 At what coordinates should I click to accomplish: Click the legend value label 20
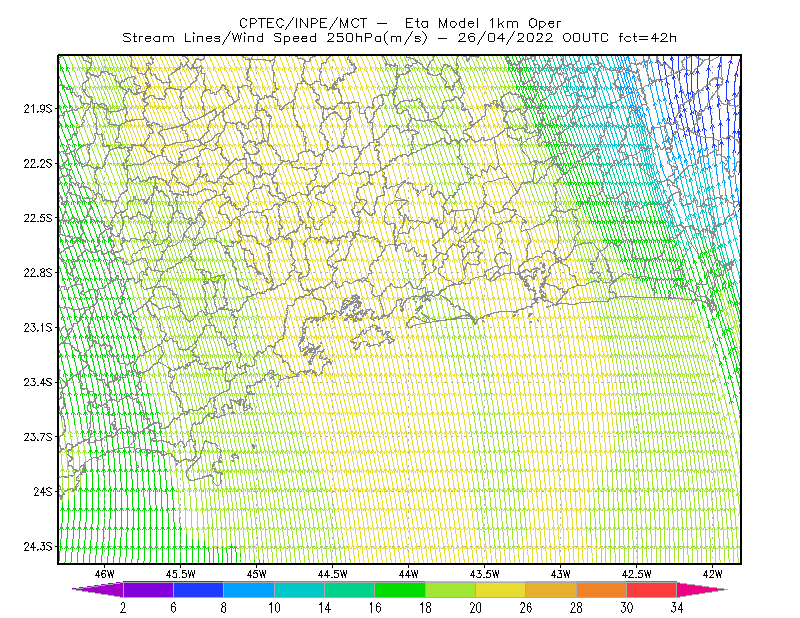point(476,608)
